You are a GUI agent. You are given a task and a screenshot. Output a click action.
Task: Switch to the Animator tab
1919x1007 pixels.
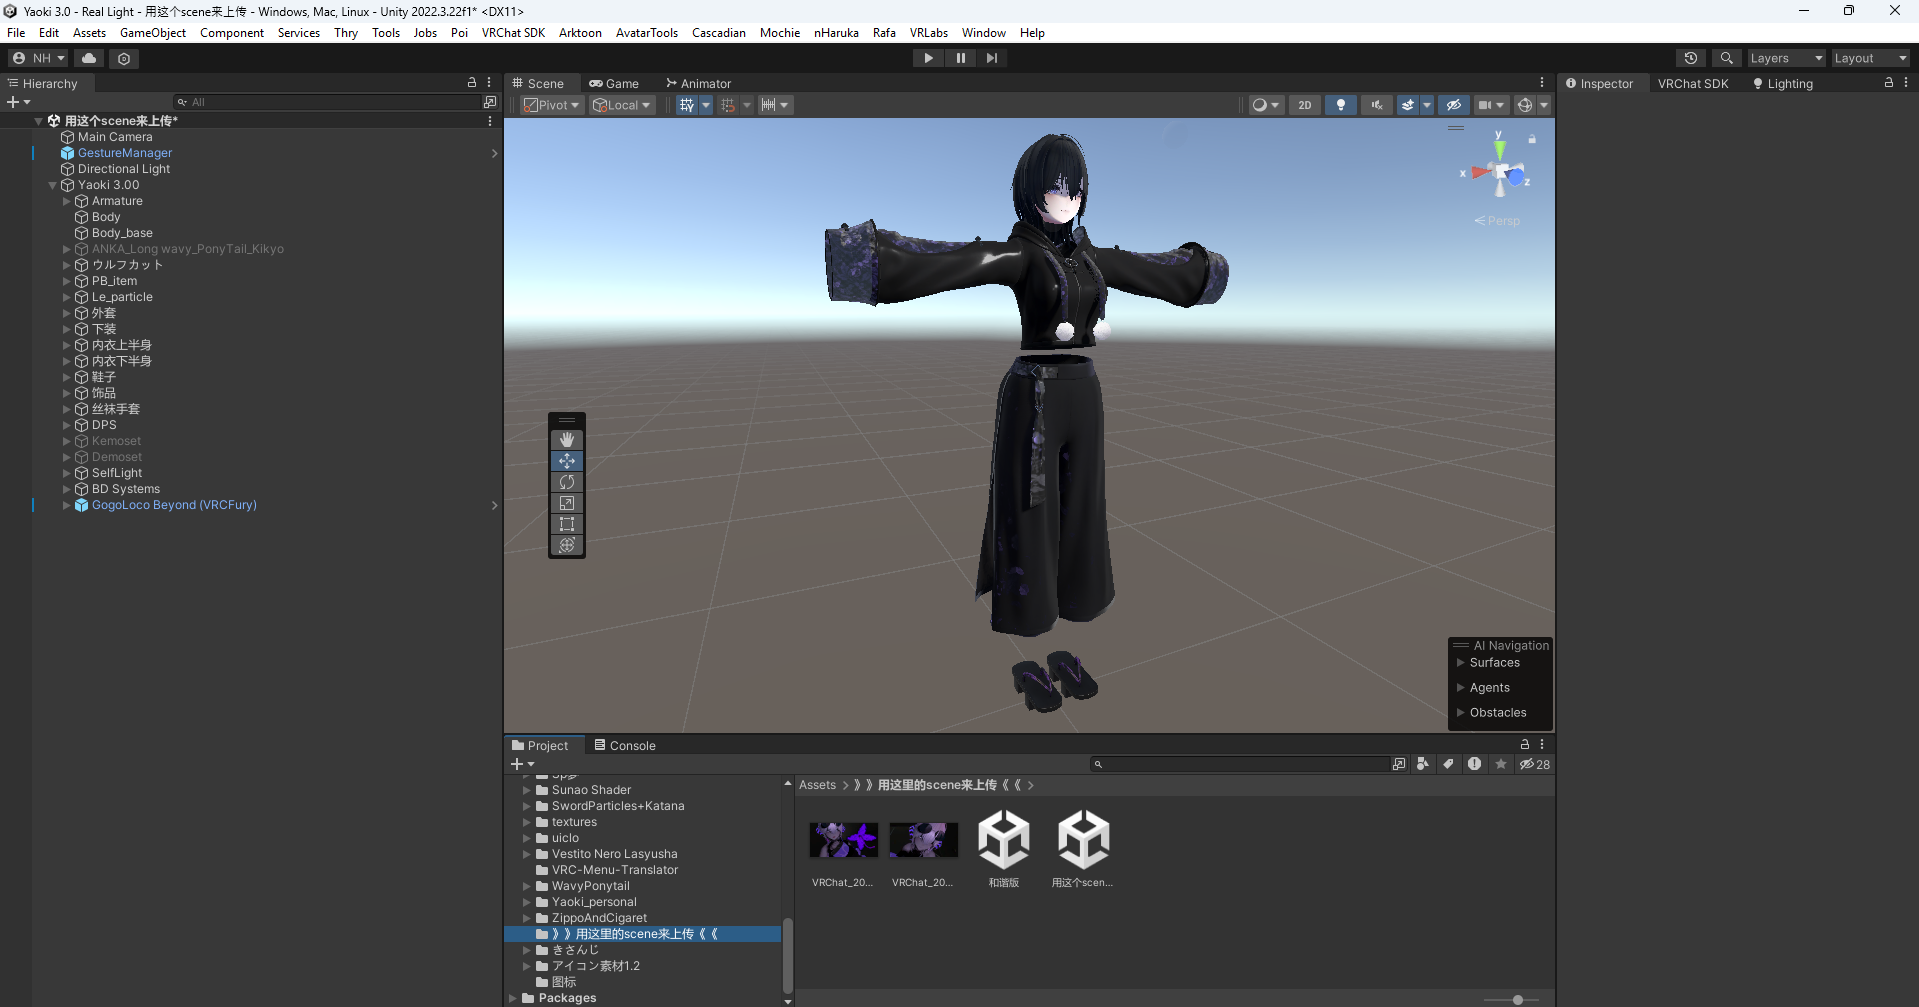(698, 83)
